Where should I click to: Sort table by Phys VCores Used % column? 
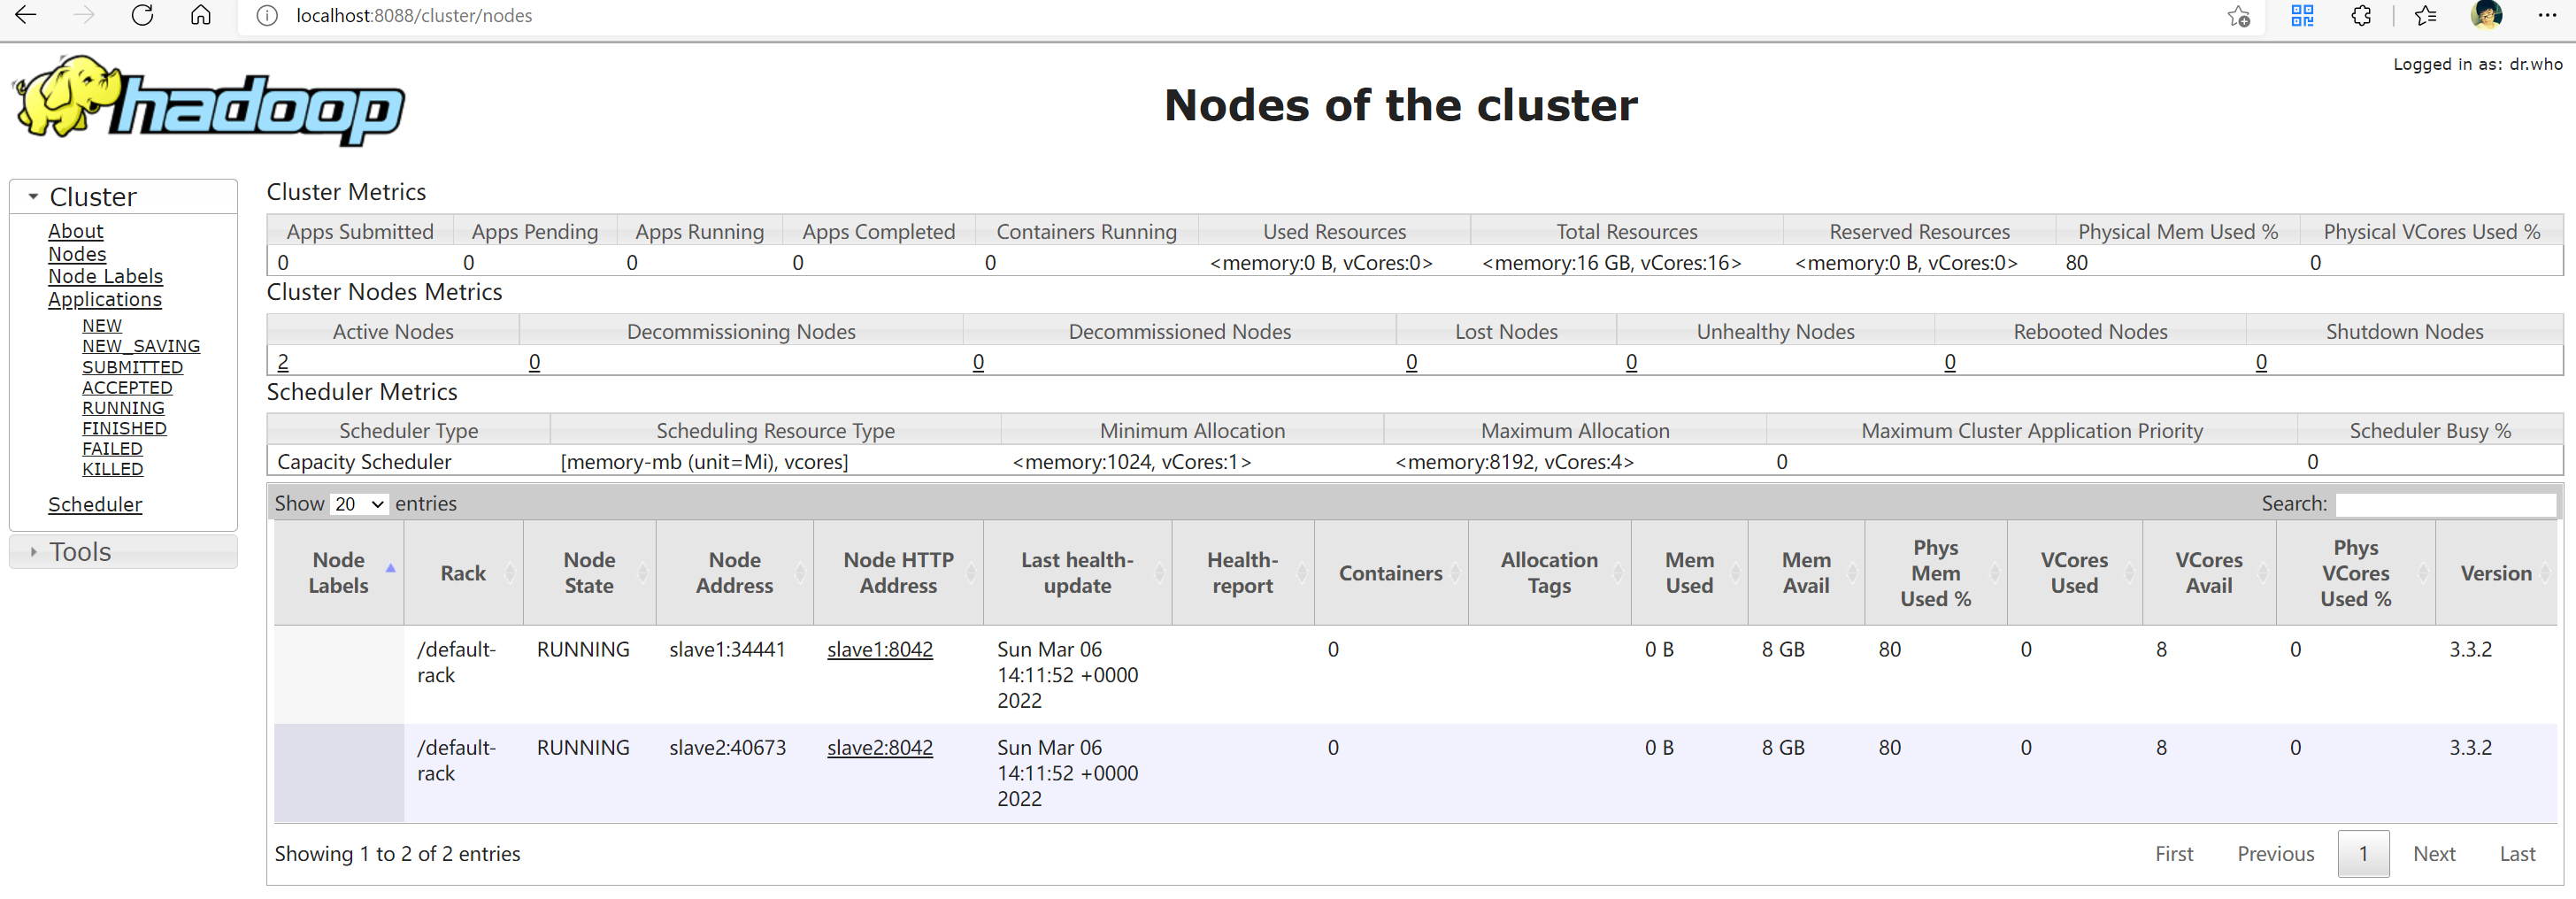click(2355, 573)
